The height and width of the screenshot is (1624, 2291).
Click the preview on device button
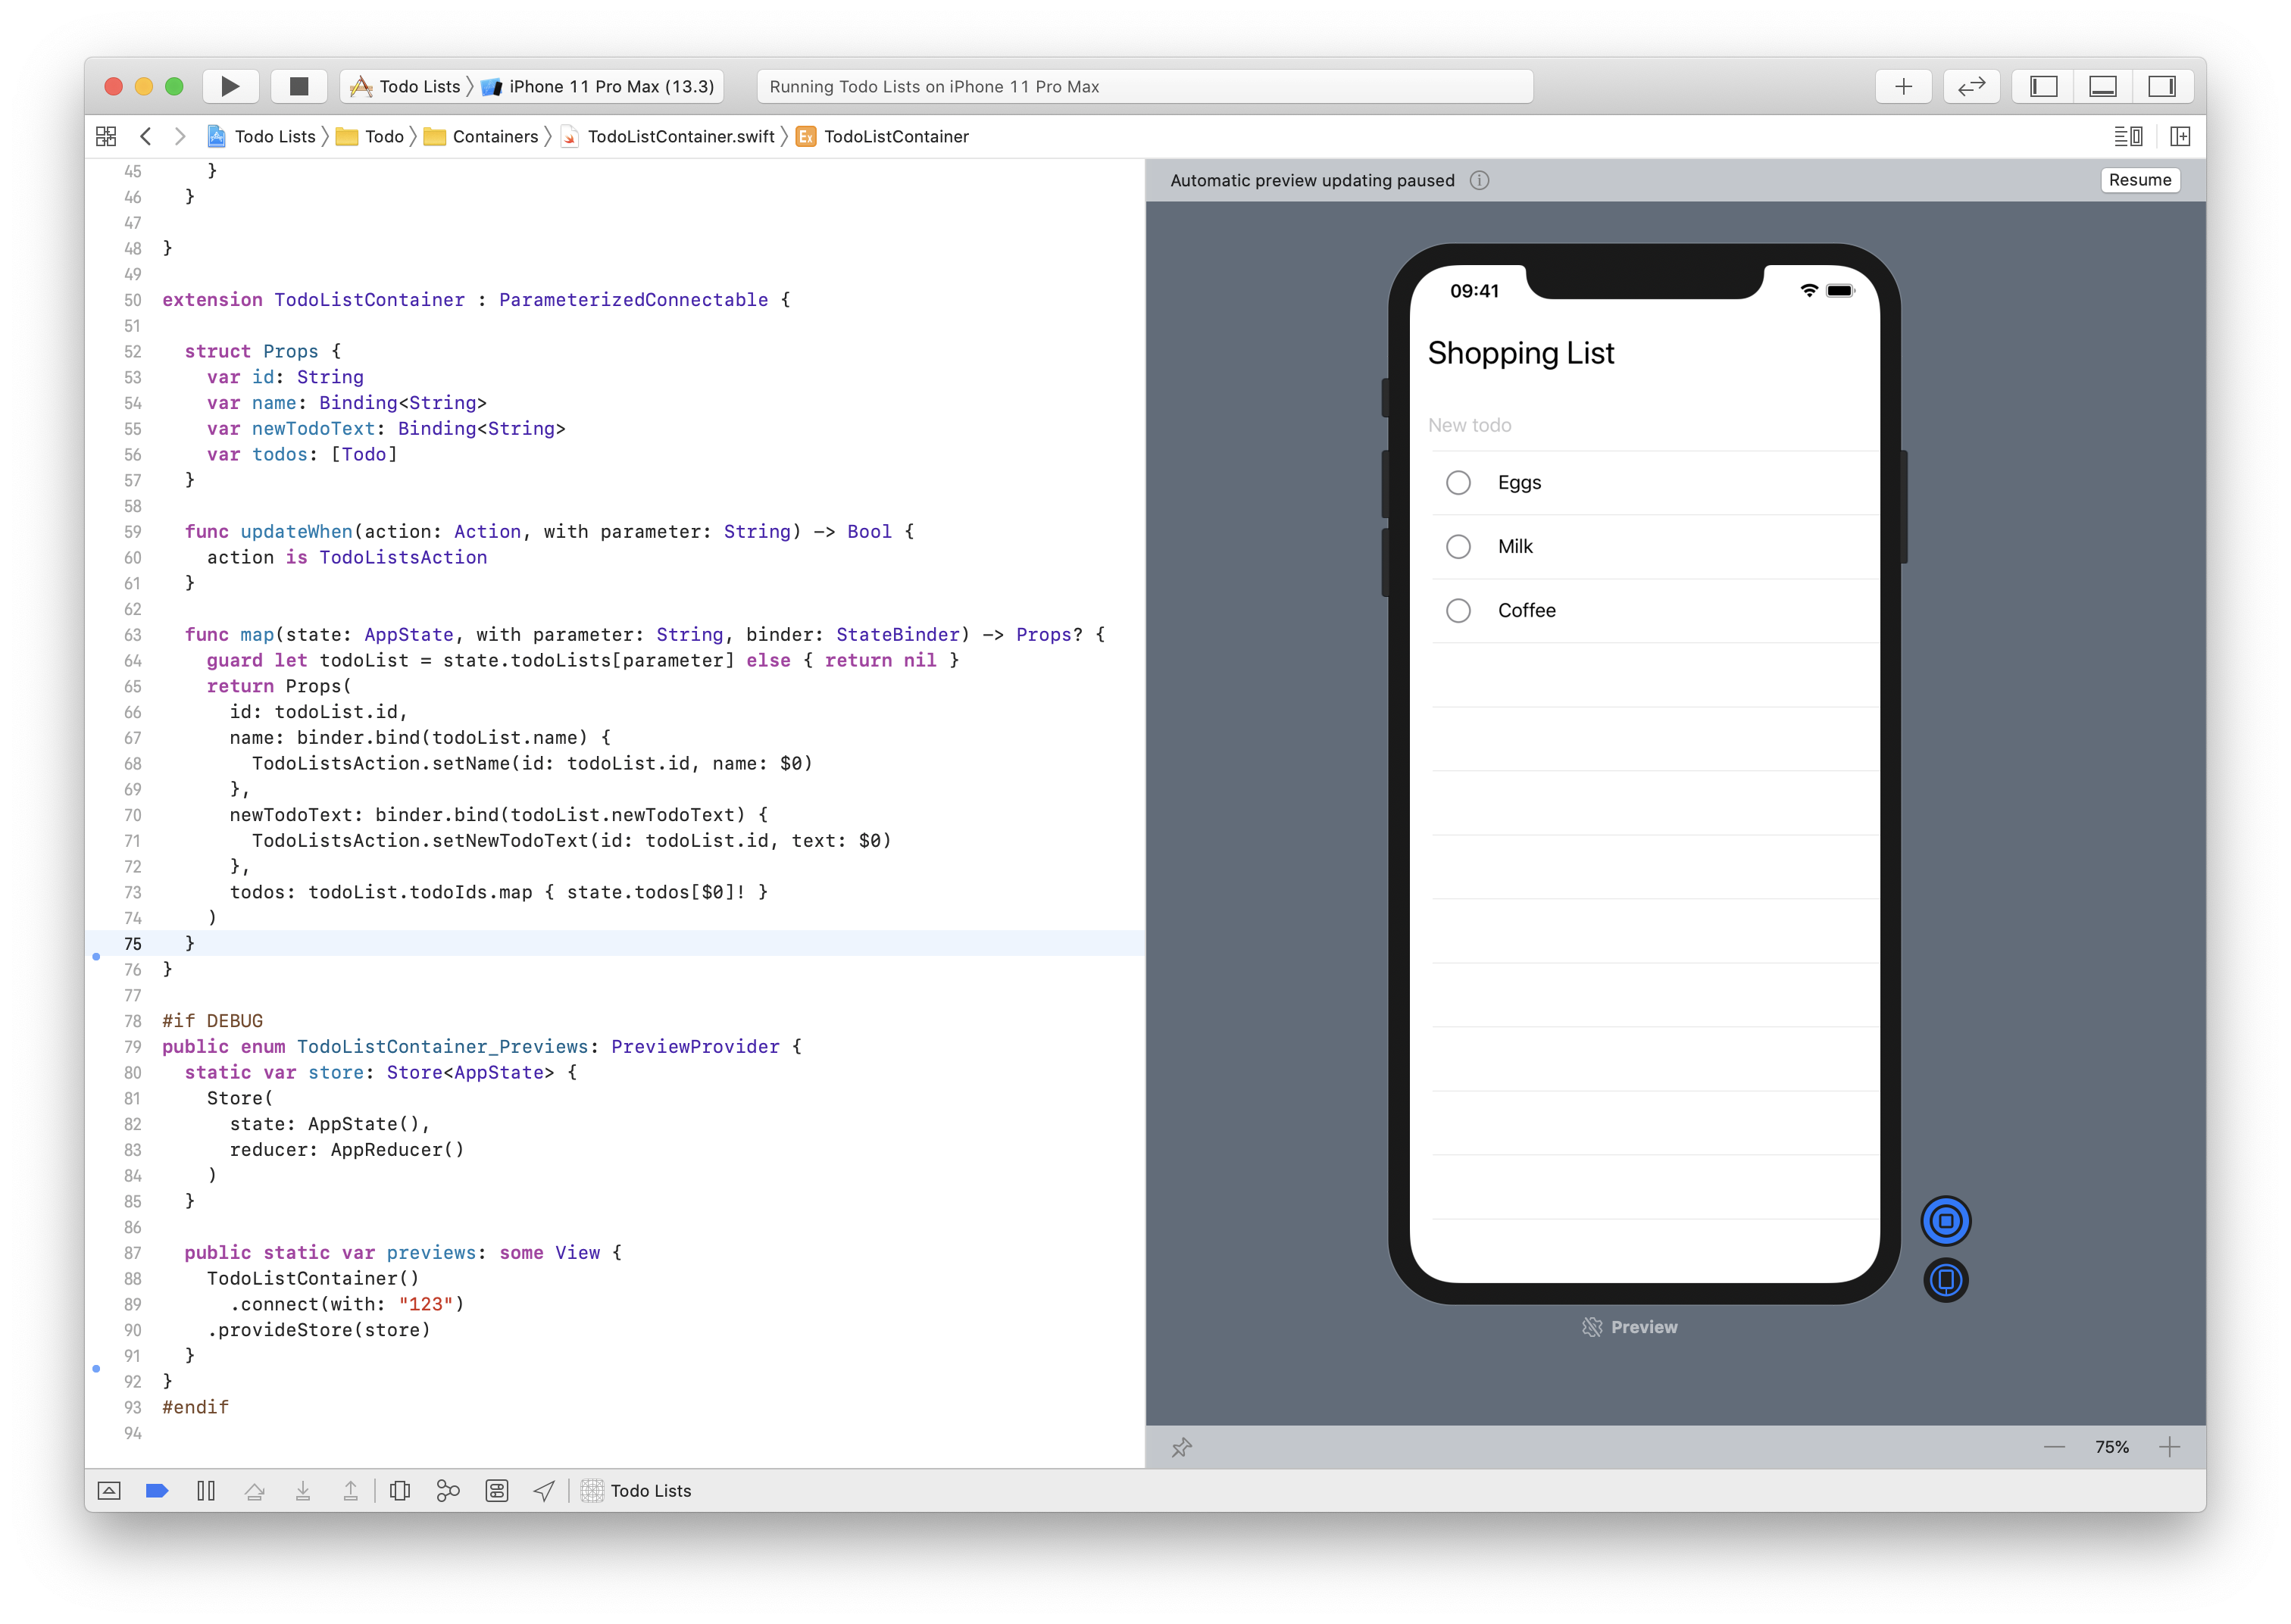click(x=1945, y=1280)
